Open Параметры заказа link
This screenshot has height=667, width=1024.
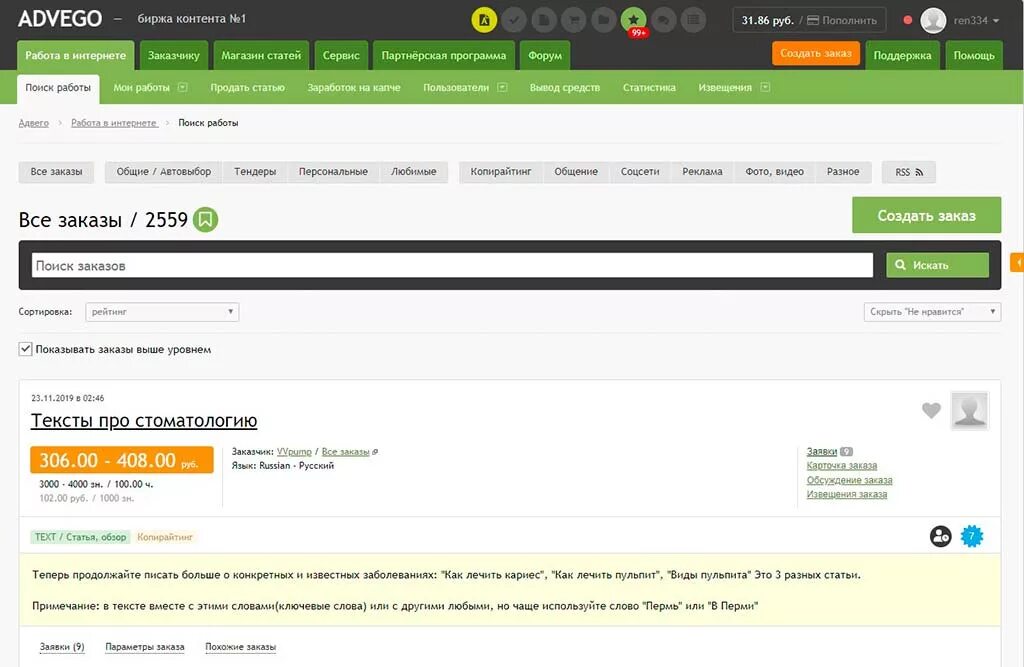pos(145,647)
